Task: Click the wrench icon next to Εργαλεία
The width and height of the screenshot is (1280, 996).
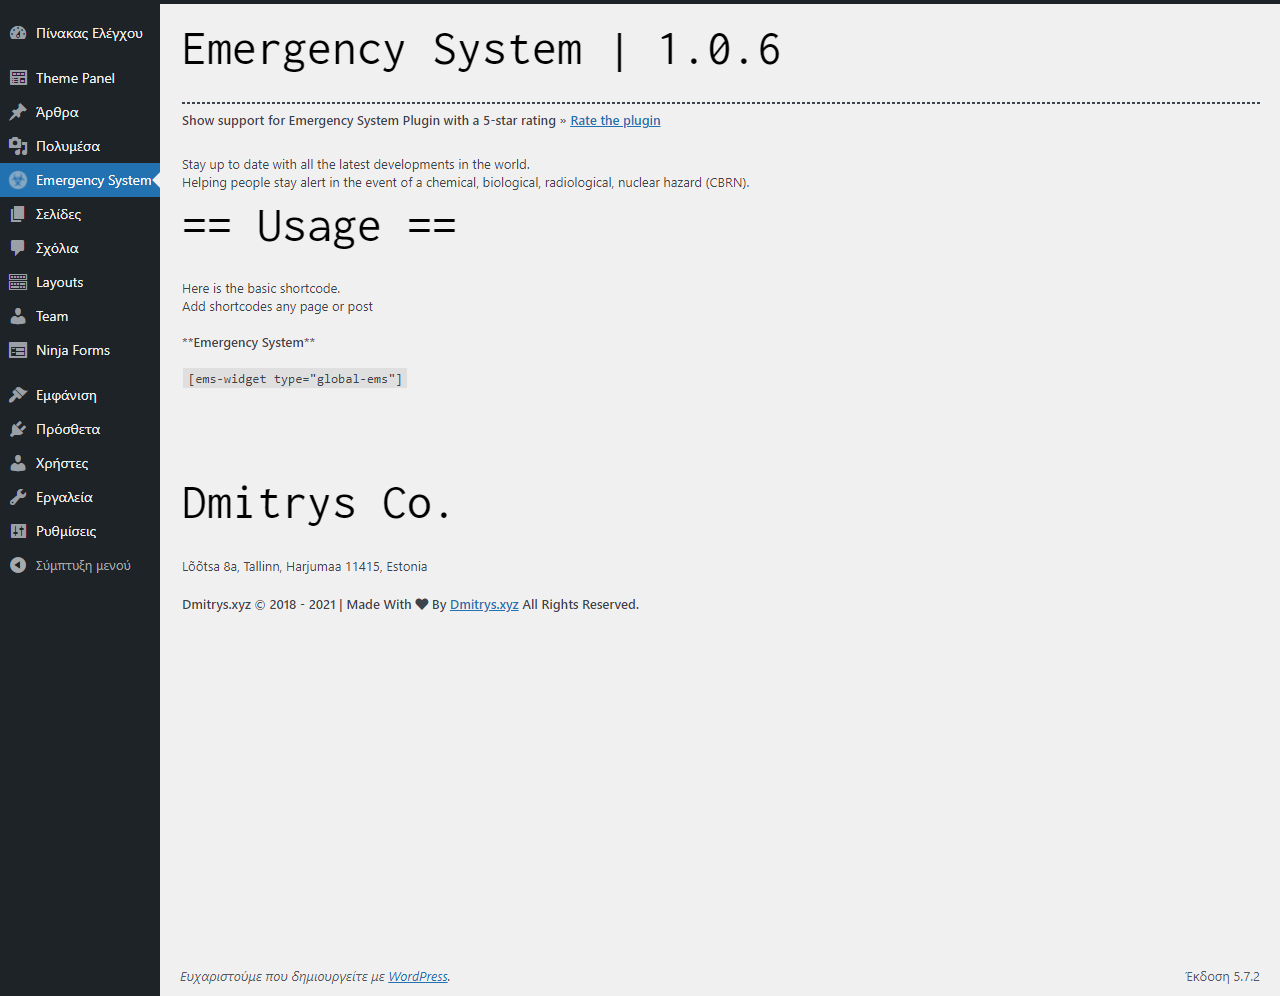Action: (18, 497)
